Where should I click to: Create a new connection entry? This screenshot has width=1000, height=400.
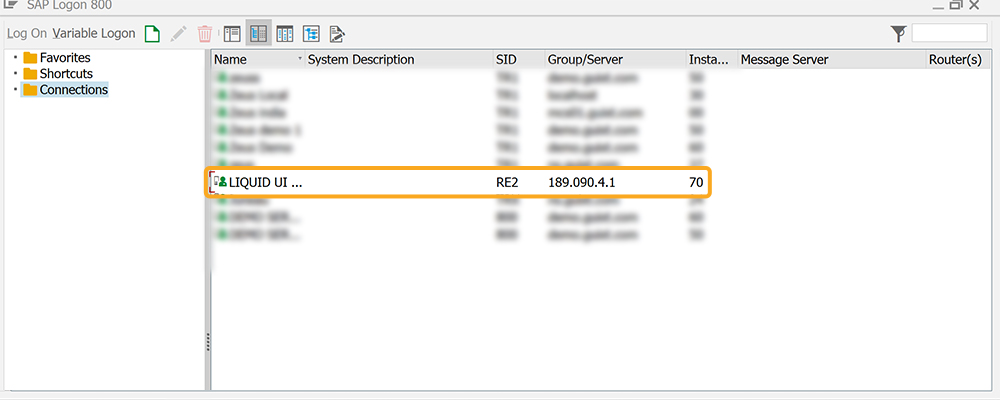click(x=152, y=34)
